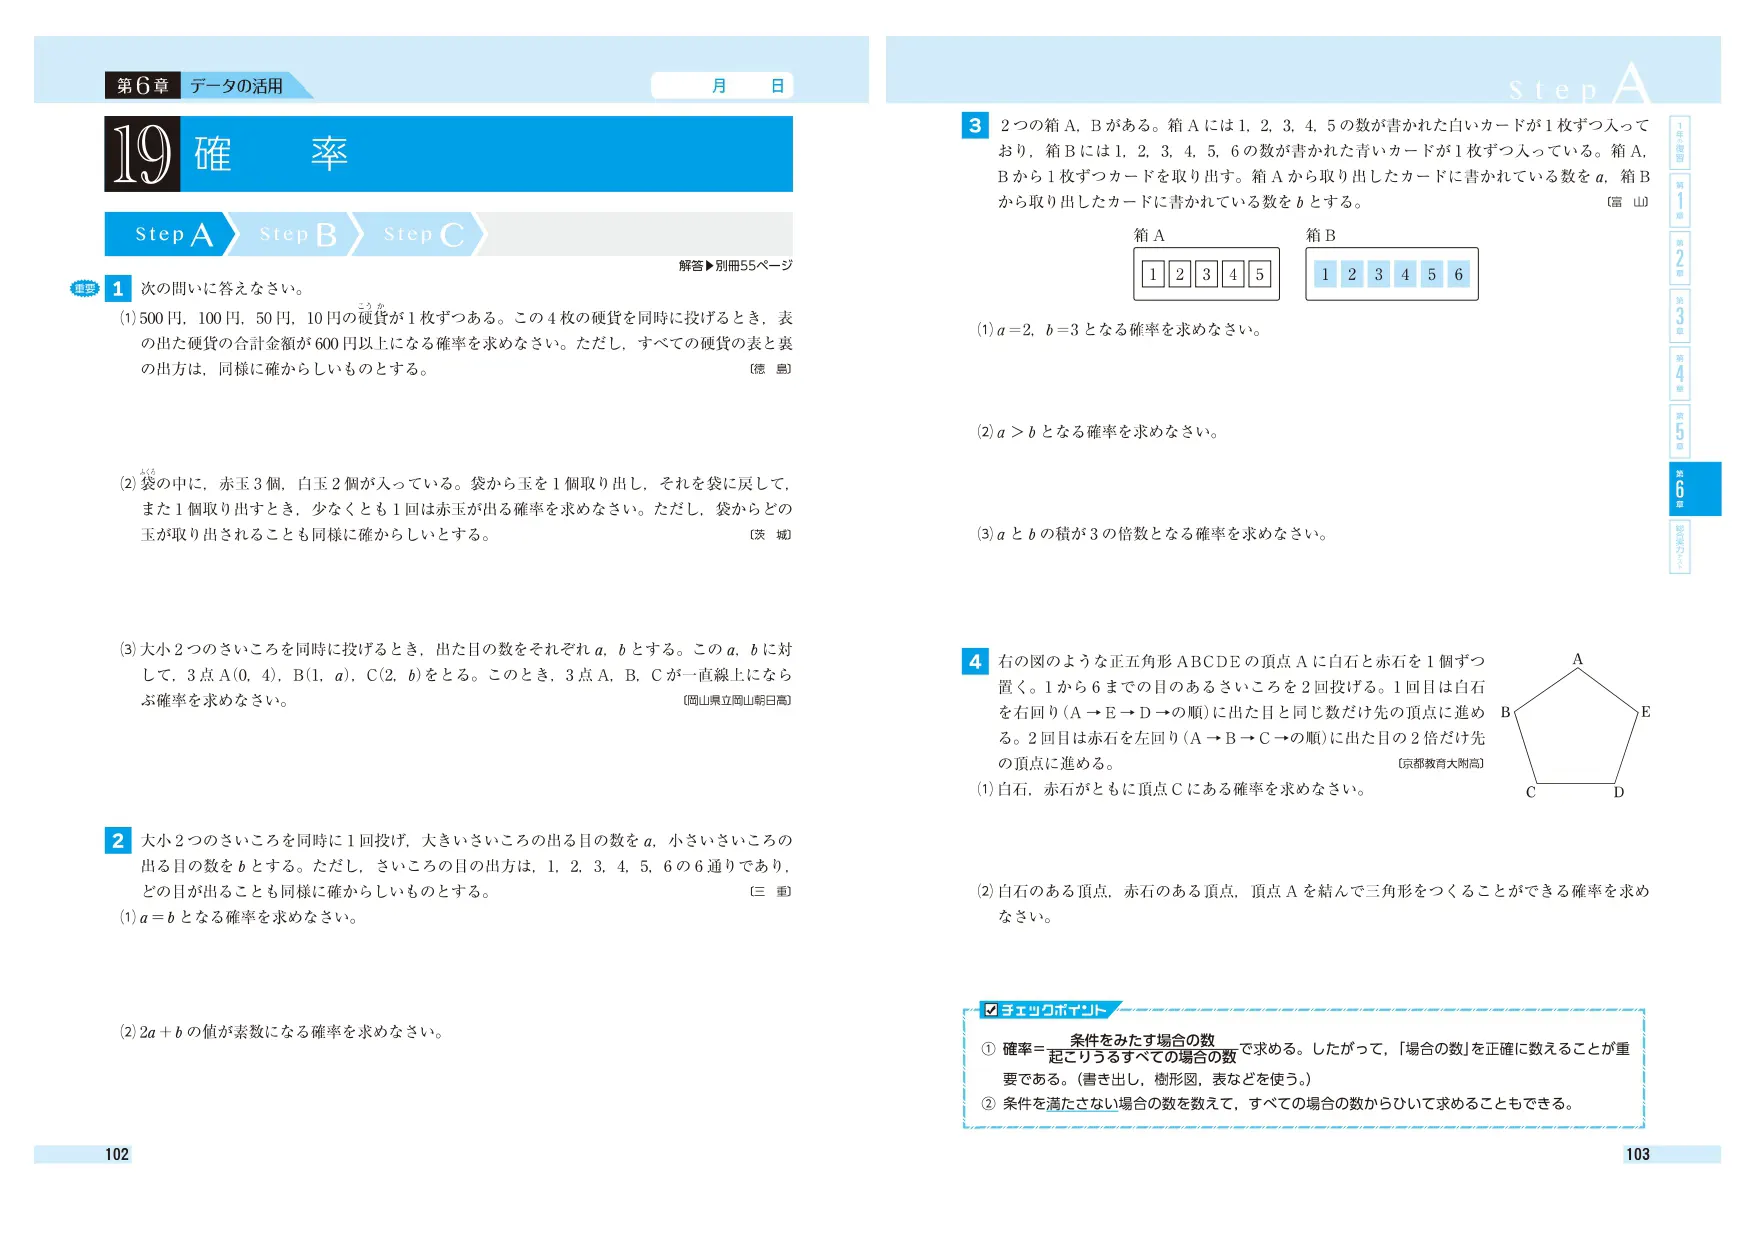Click blue card 3 in 箱B
The width and height of the screenshot is (1755, 1241).
pyautogui.click(x=1379, y=274)
